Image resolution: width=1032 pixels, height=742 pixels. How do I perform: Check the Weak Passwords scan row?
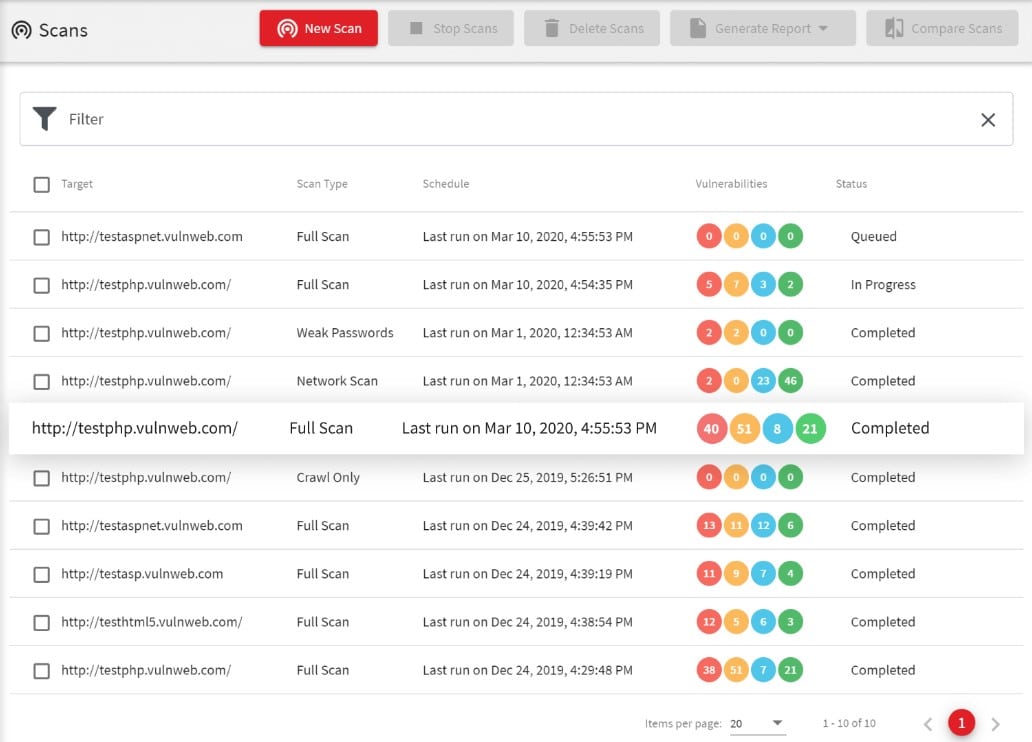(x=41, y=333)
